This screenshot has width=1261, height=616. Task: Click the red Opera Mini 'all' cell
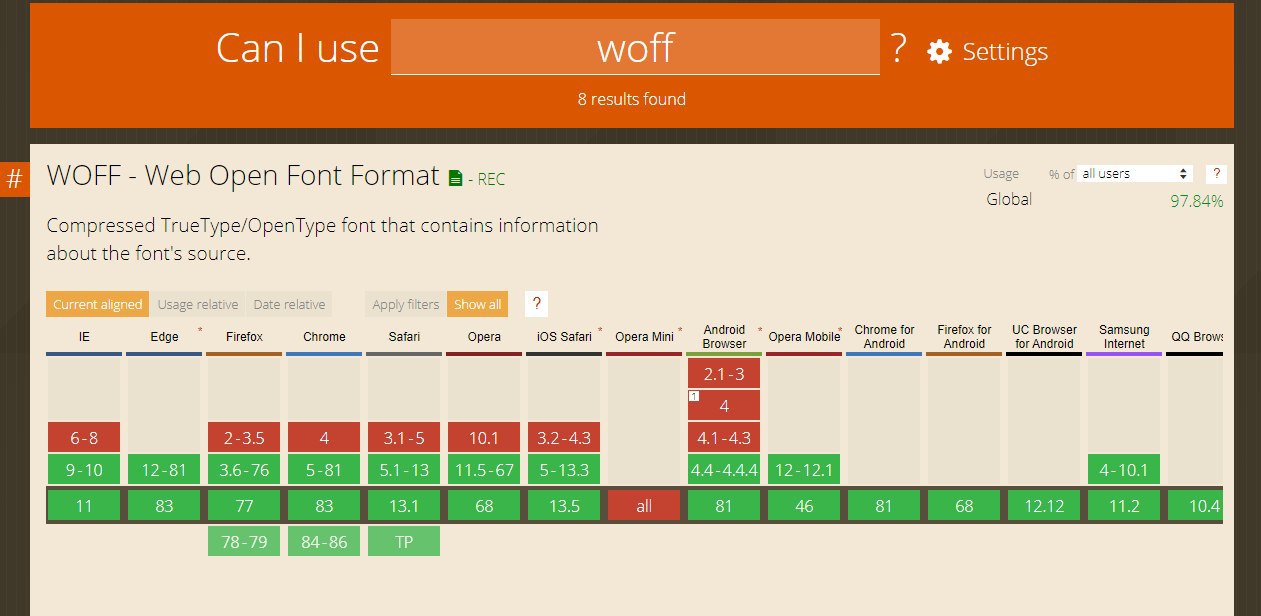click(644, 506)
